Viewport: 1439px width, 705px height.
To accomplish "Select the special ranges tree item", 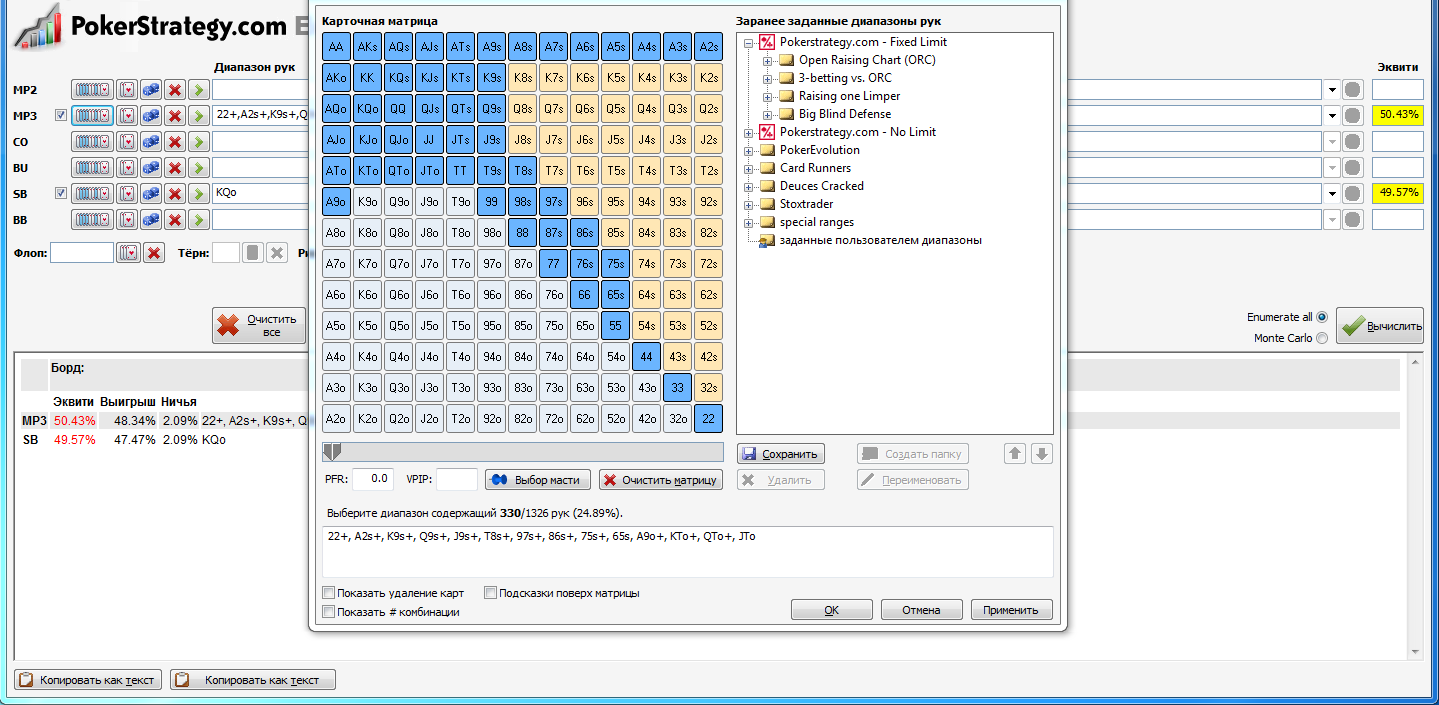I will click(817, 222).
